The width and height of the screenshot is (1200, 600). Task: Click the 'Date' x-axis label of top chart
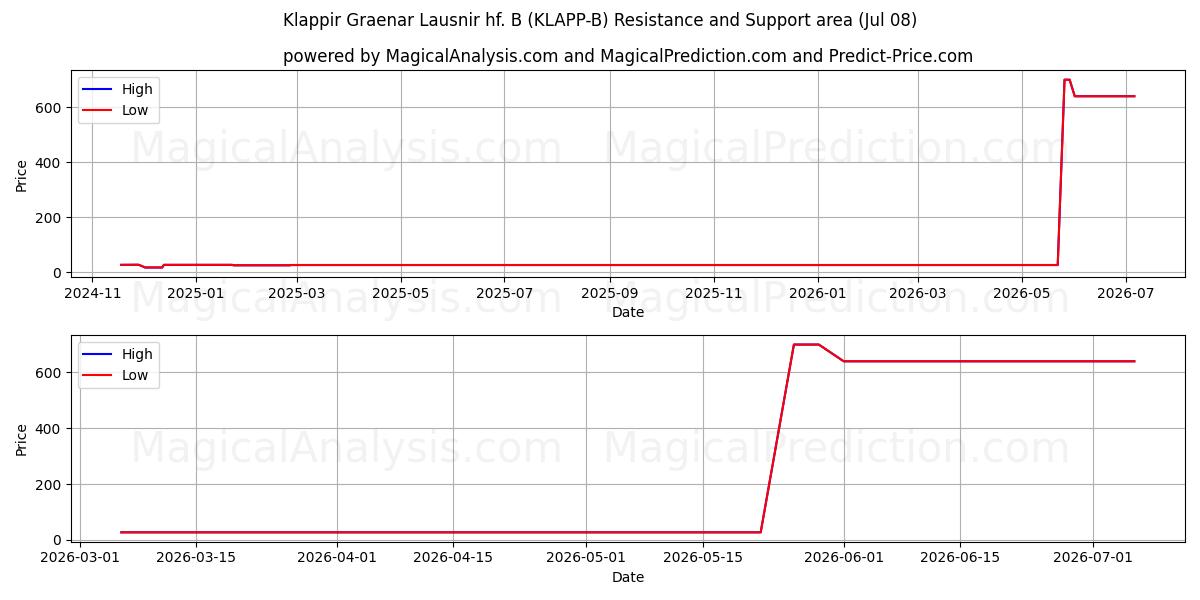pos(628,312)
